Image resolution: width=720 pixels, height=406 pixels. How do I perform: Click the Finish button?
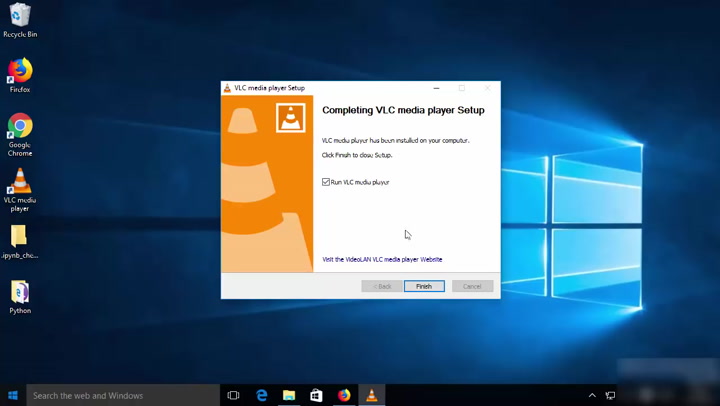(424, 286)
